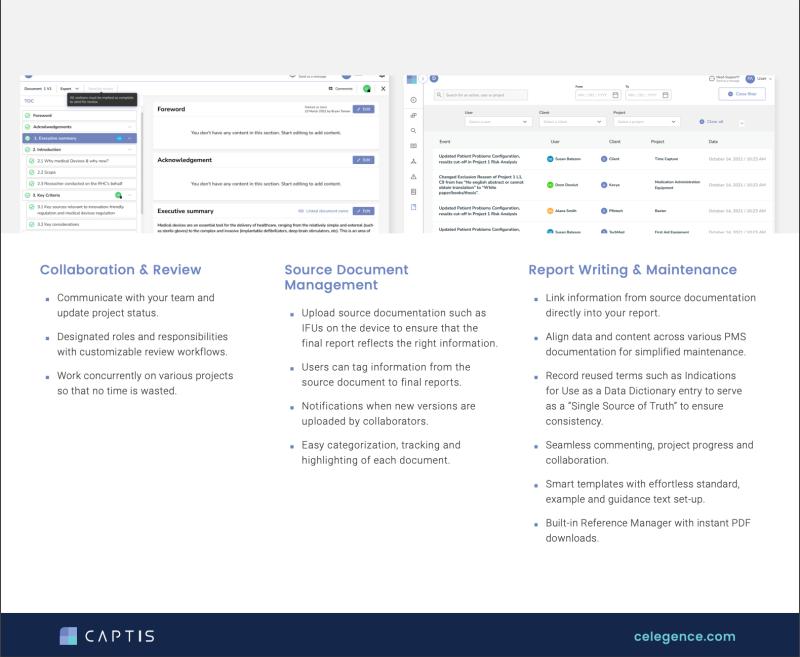The image size is (800, 657).
Task: Open the User filter dropdown
Action: 498,122
